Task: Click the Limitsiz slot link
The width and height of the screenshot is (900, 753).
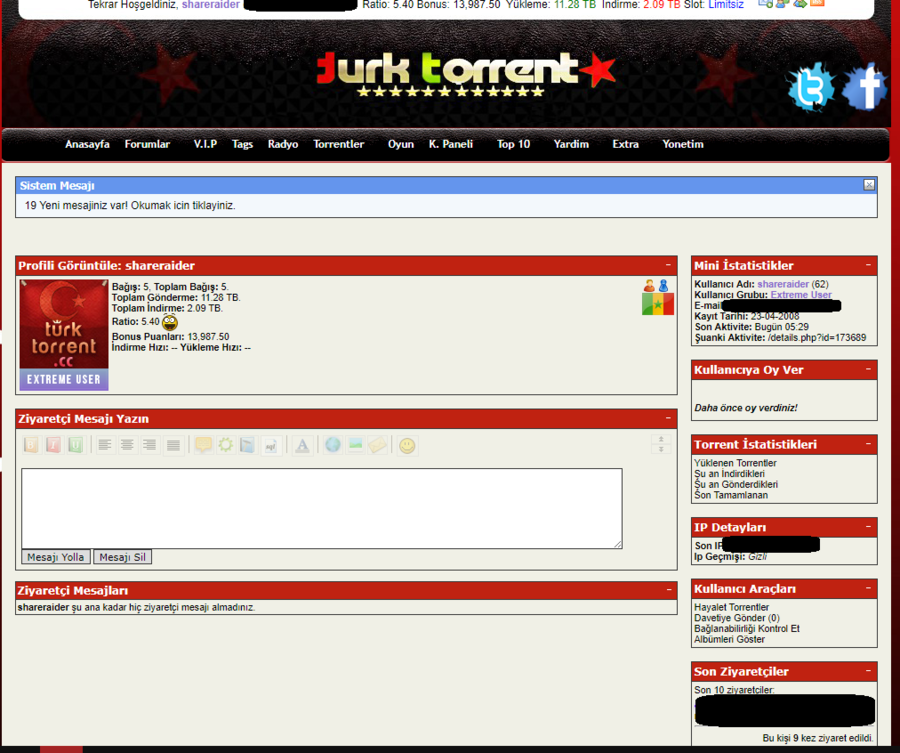Action: point(726,5)
